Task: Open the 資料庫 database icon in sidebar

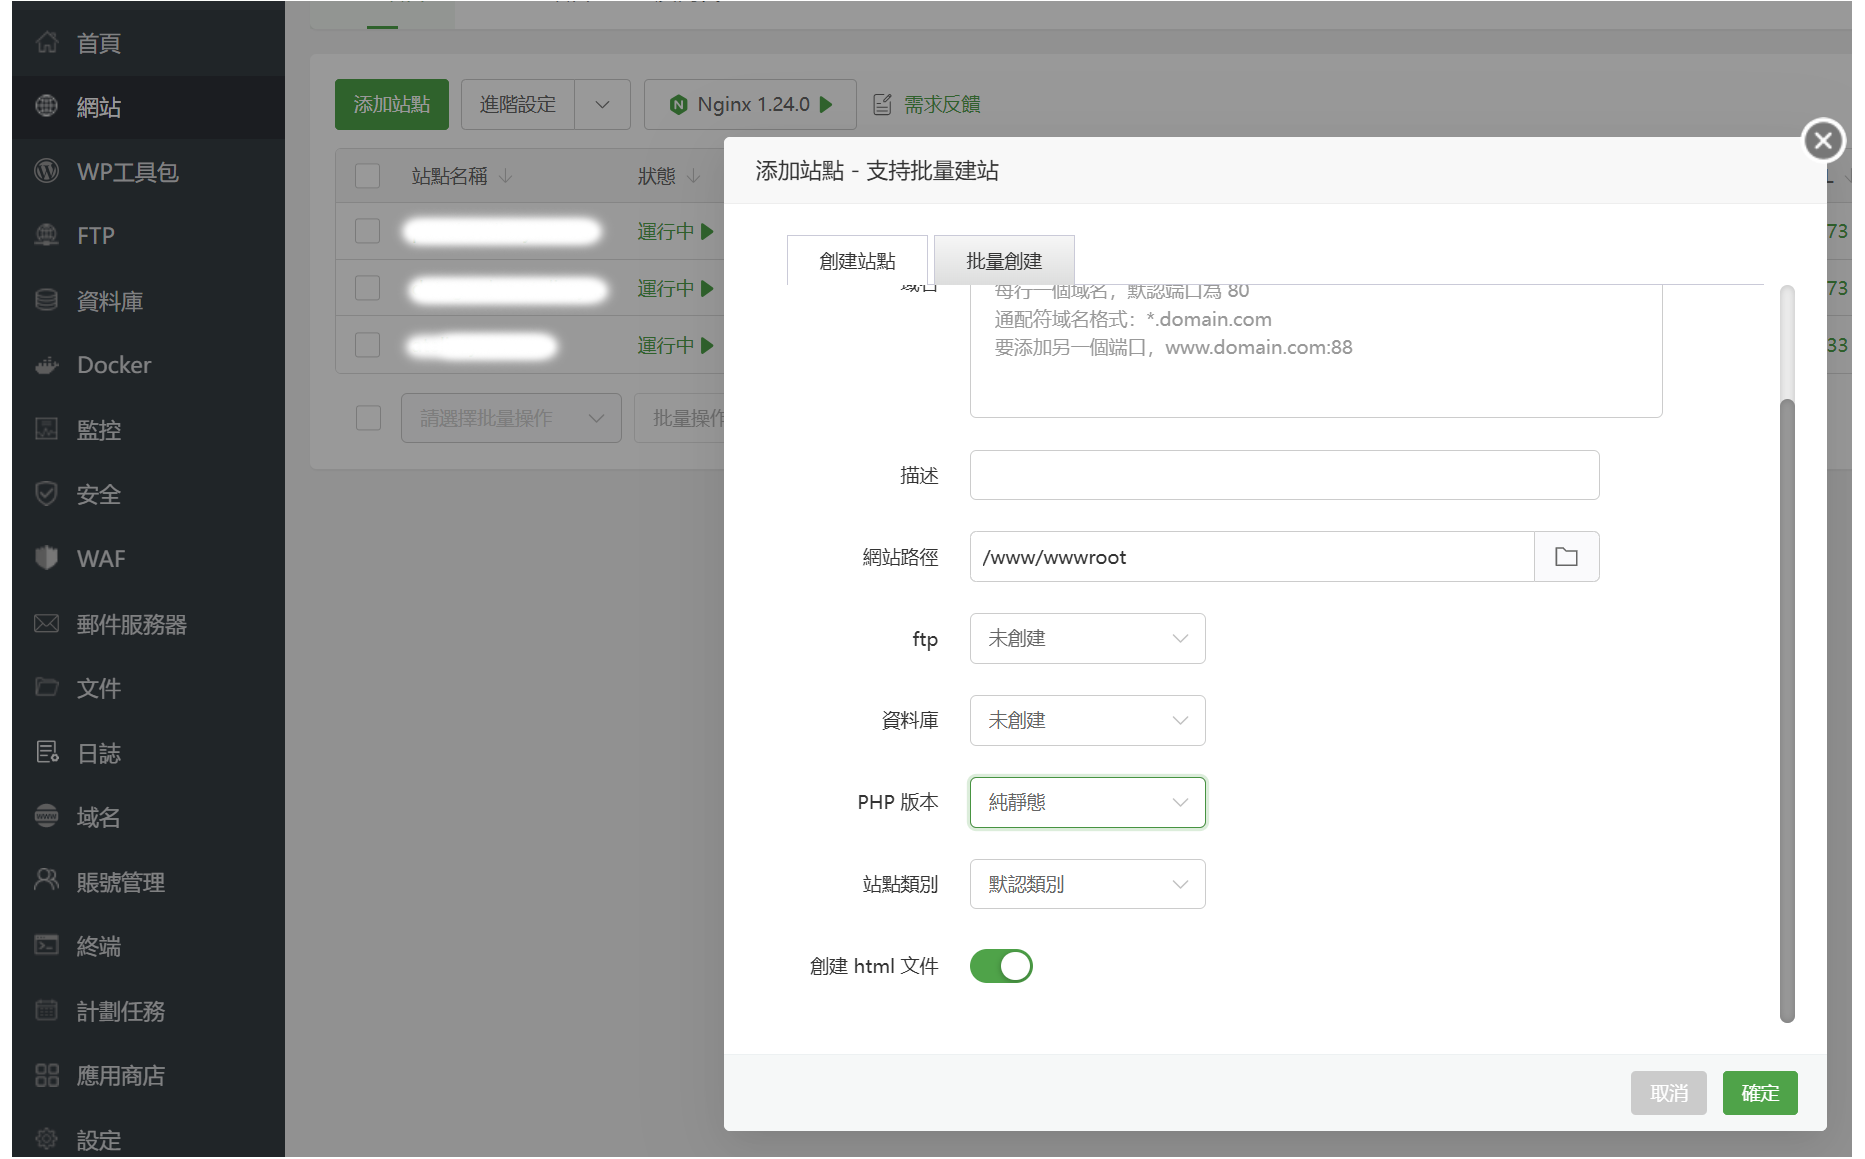Action: pyautogui.click(x=46, y=300)
